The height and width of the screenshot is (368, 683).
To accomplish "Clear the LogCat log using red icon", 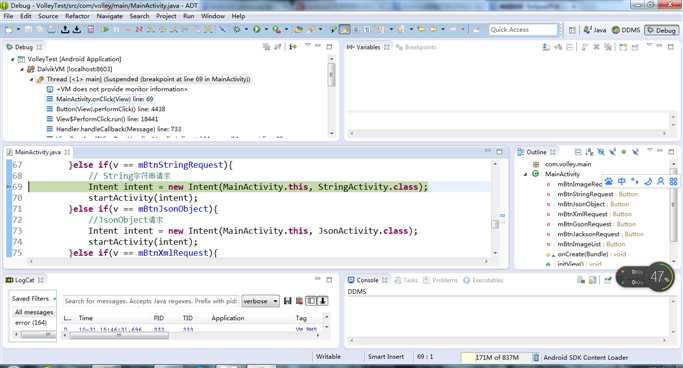I will pos(299,301).
